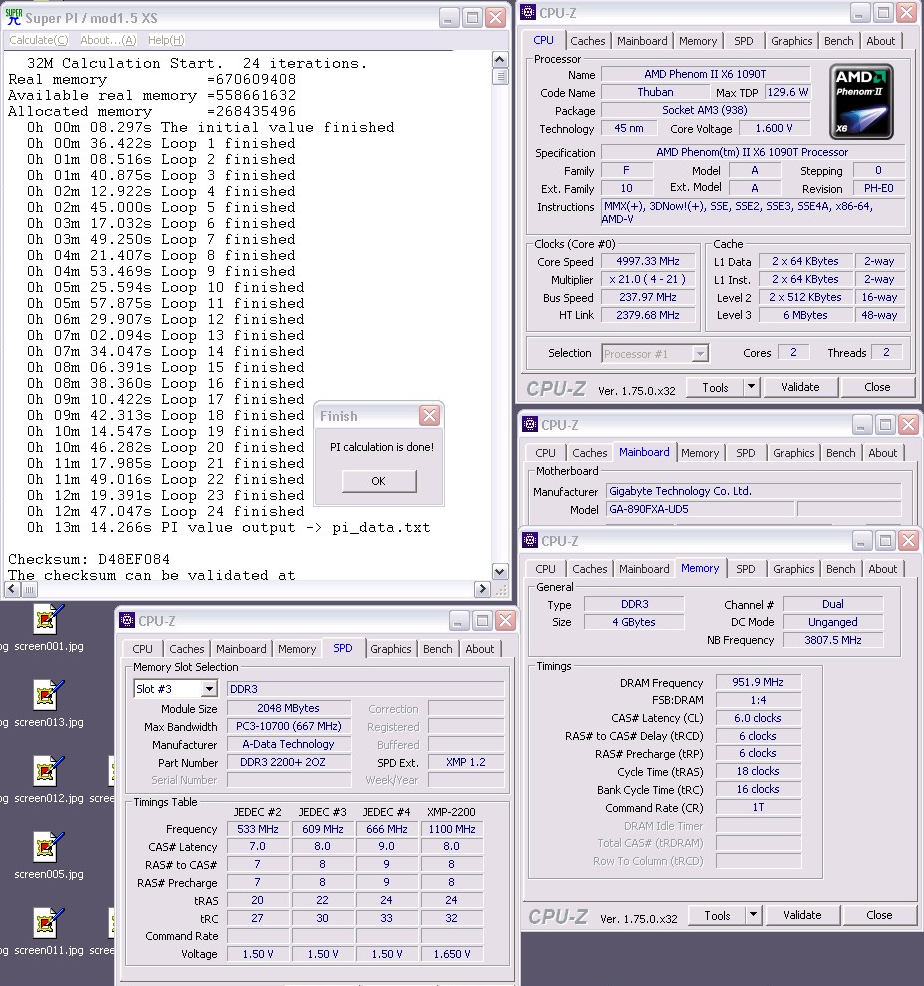The height and width of the screenshot is (986, 924).
Task: Click the HT Link 2379.68 MHz value
Action: [648, 315]
